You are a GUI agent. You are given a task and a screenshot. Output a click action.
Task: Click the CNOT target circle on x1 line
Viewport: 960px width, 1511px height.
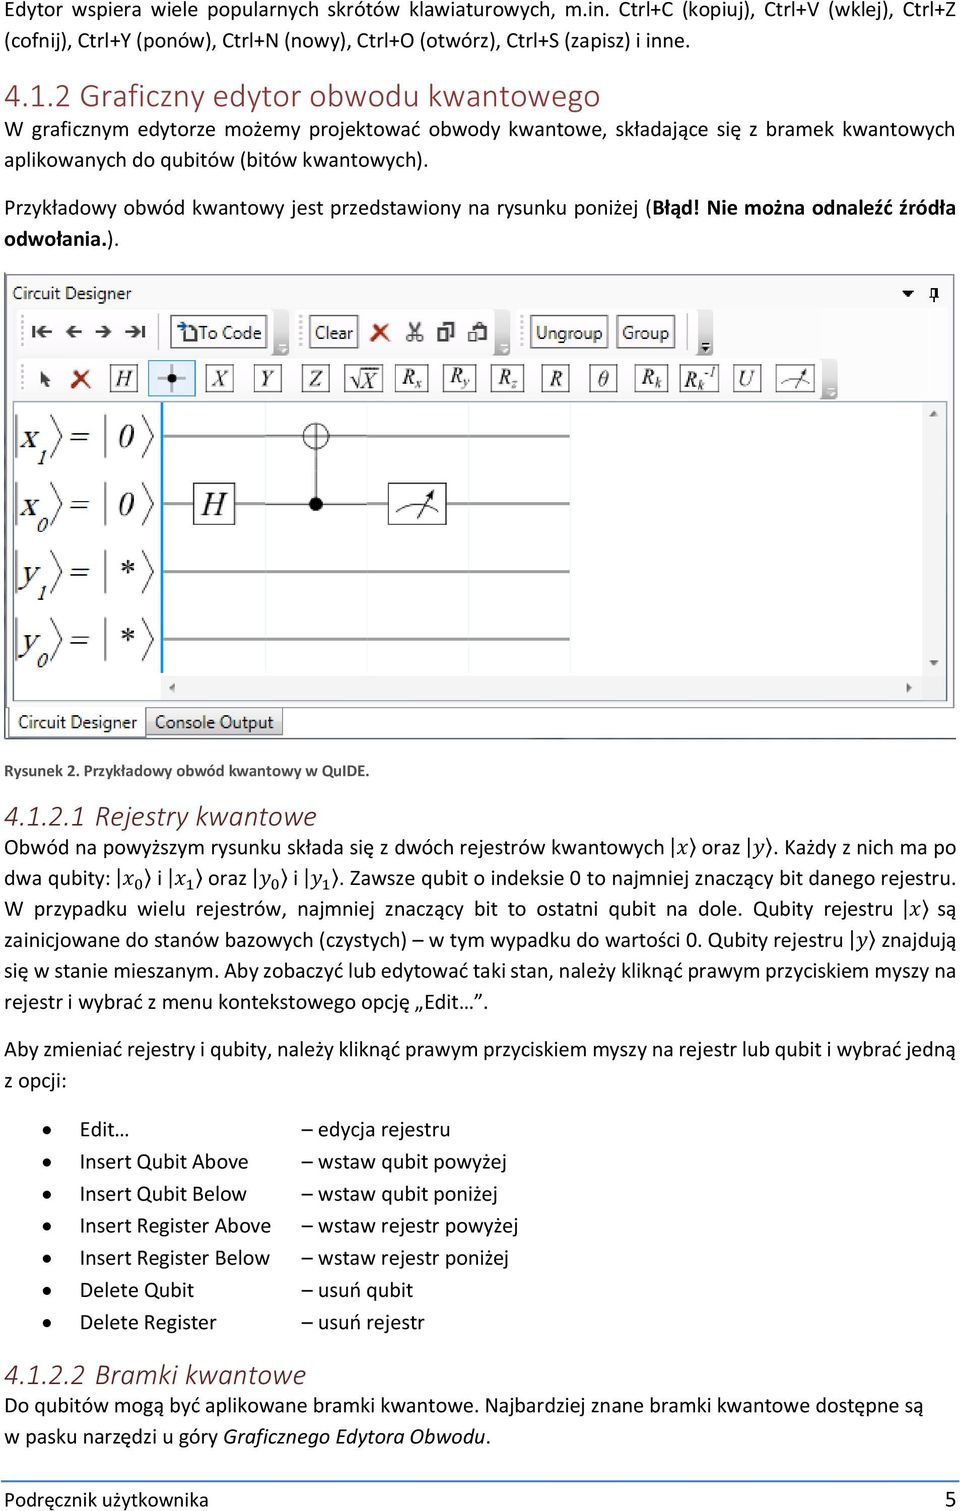(315, 436)
